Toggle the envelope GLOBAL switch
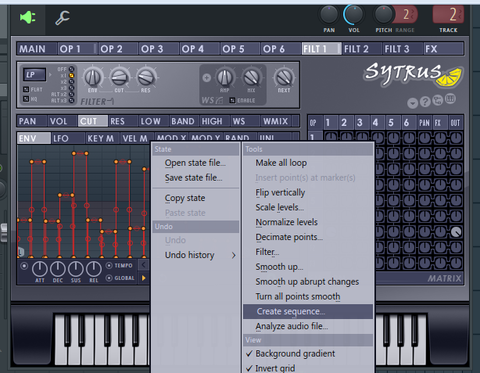Screen dimensions: 480x373 [109, 278]
